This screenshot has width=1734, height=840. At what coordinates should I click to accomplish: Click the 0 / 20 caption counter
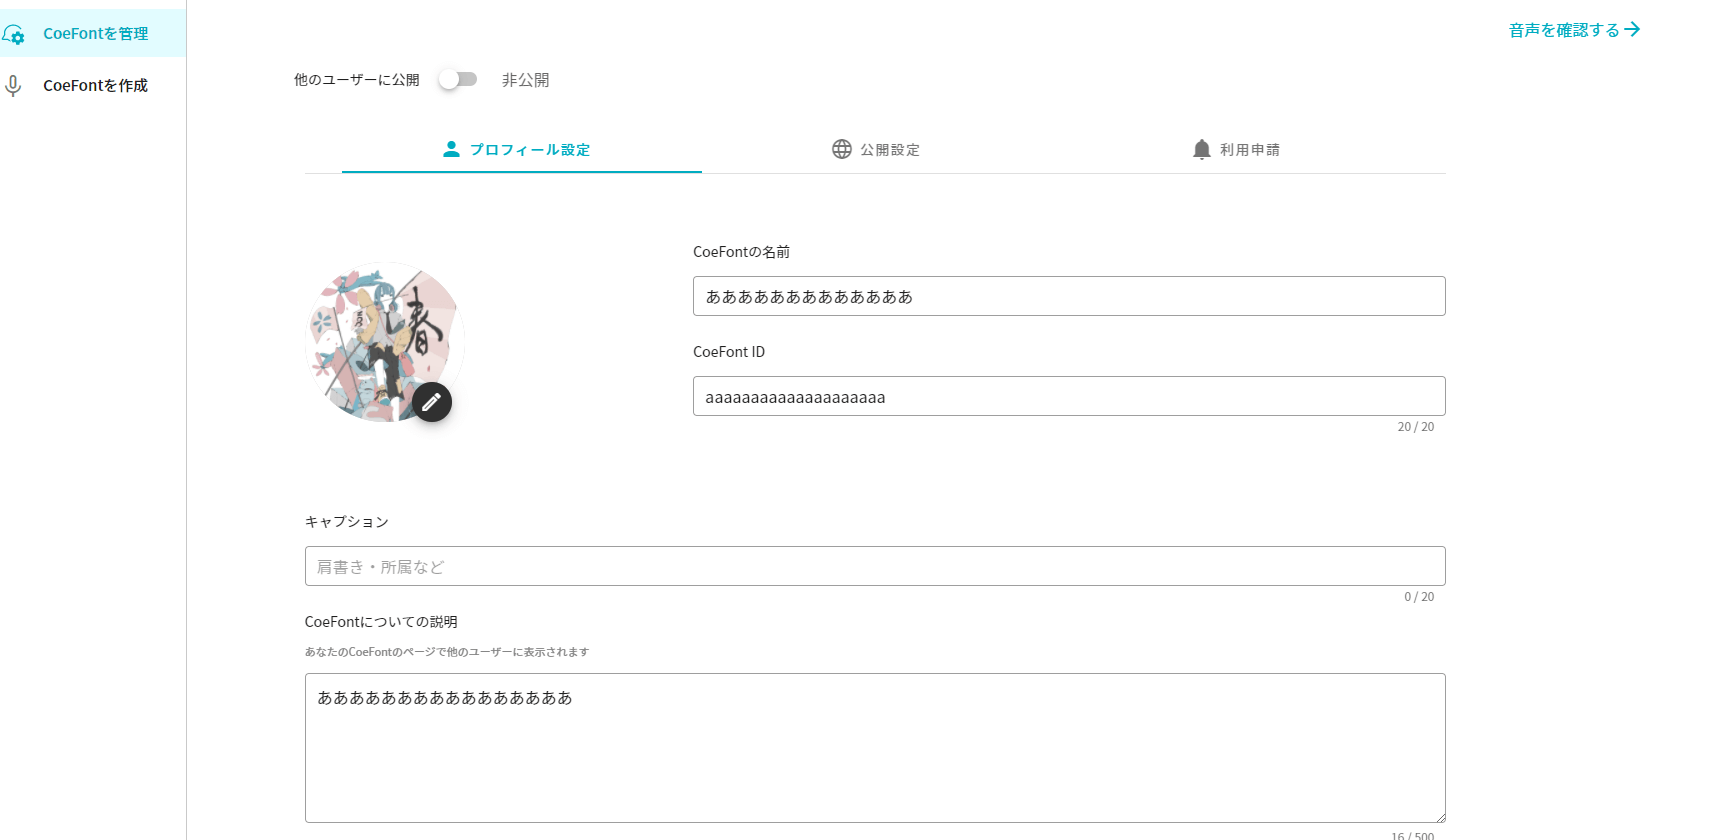tap(1419, 597)
